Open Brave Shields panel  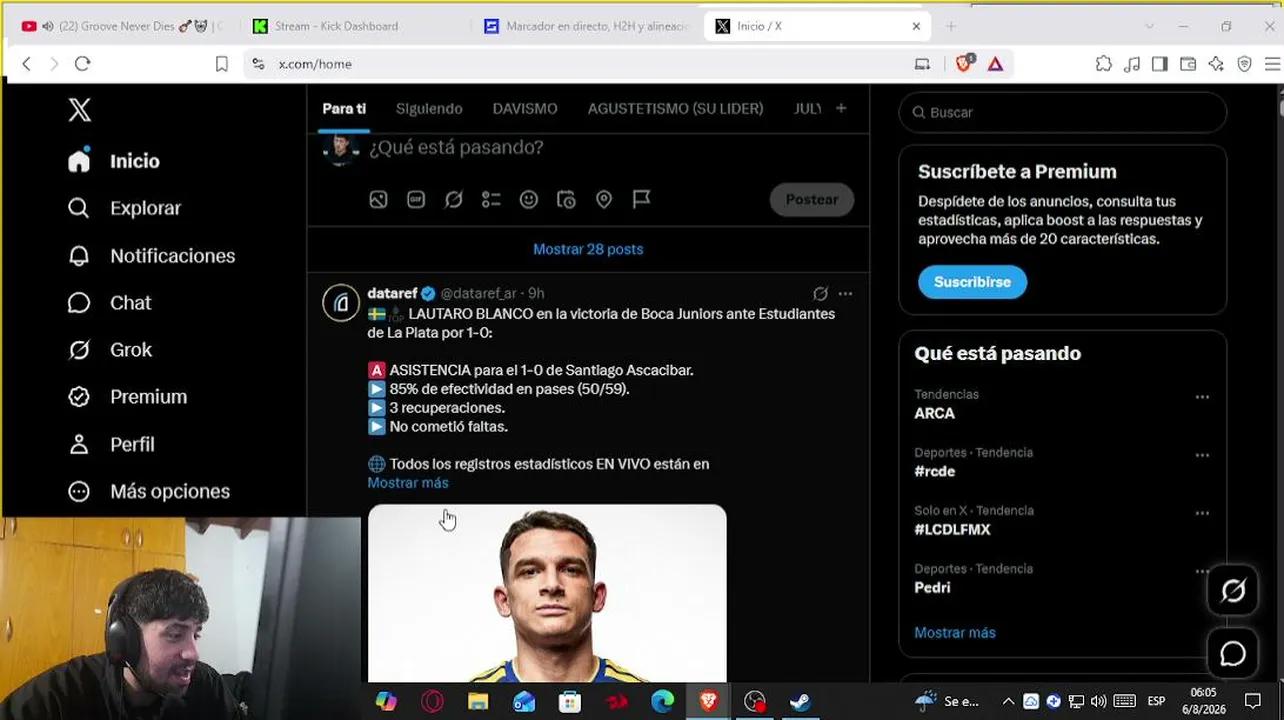coord(964,63)
